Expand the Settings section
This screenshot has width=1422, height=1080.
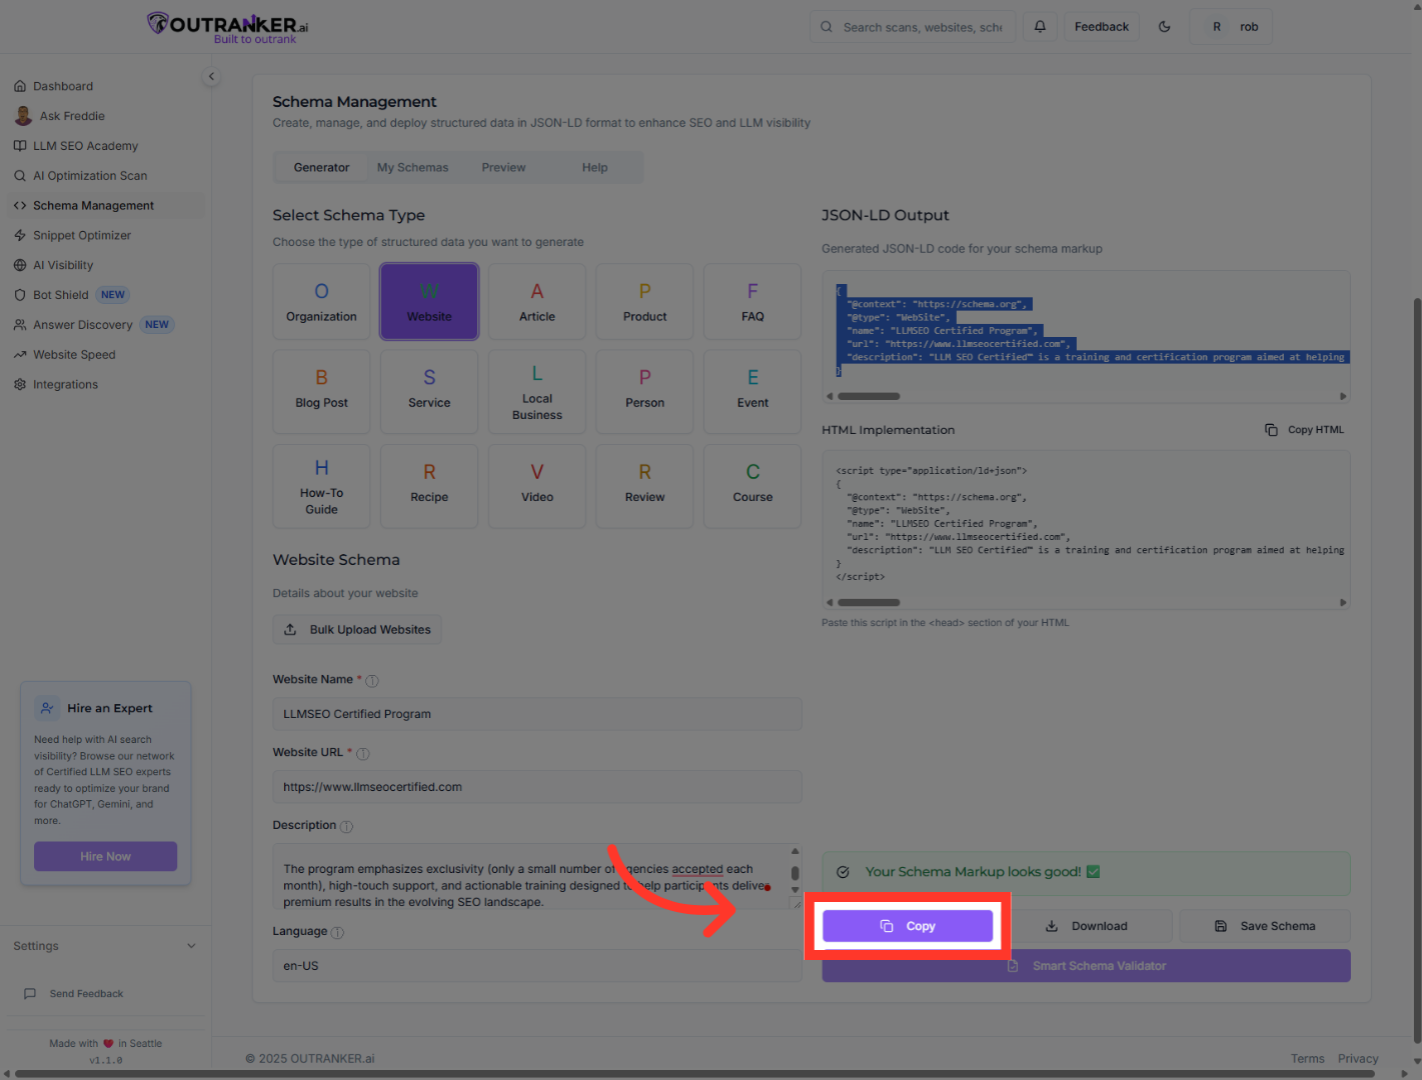[104, 946]
